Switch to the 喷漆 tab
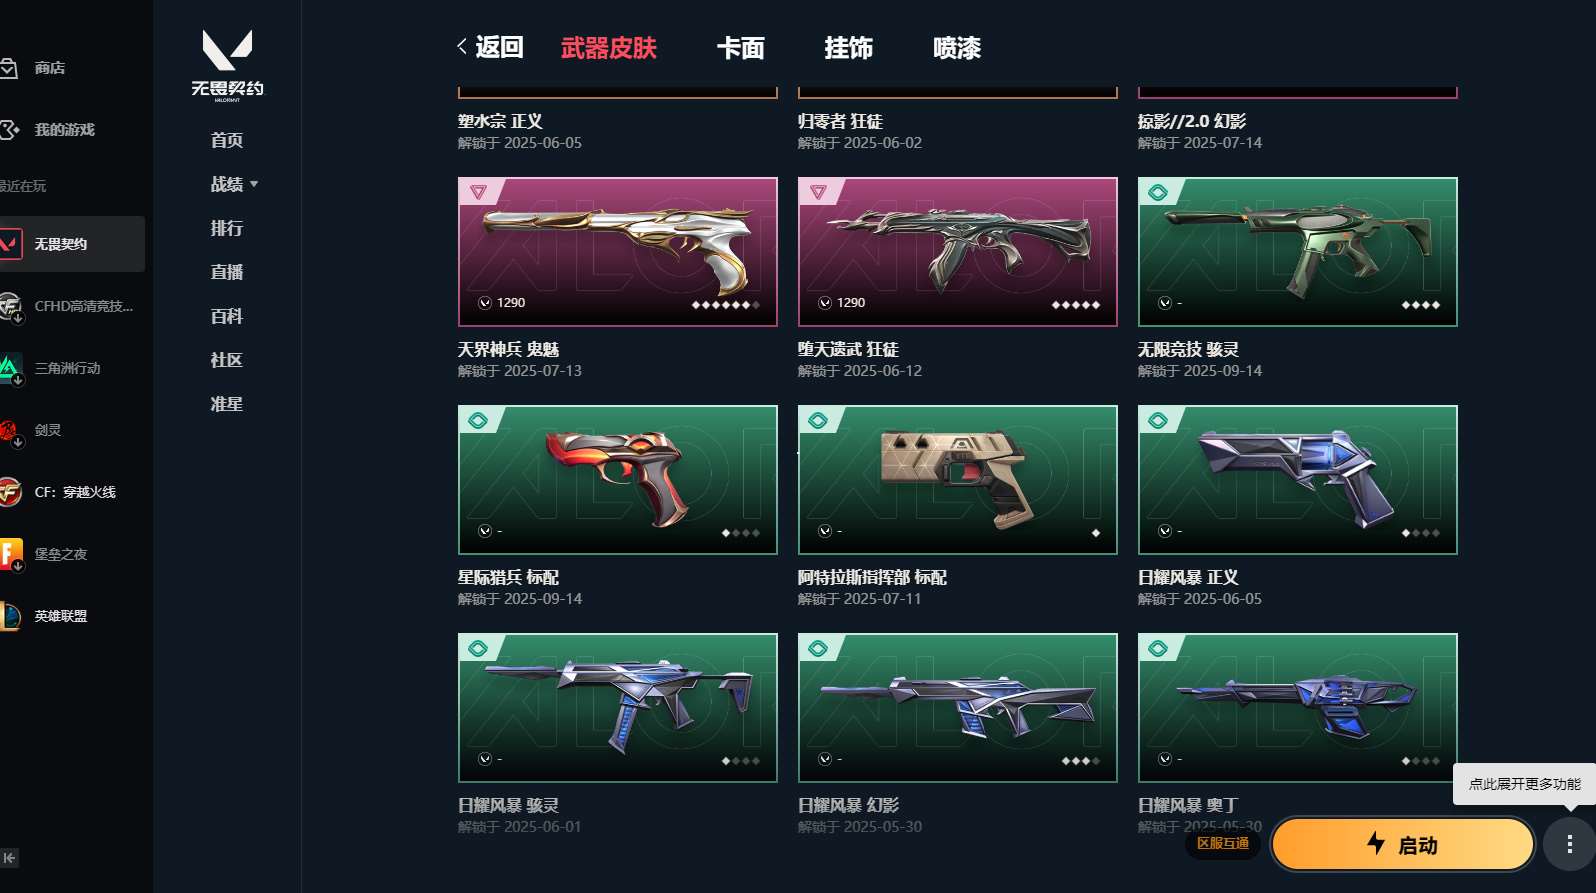1596x893 pixels. point(957,48)
